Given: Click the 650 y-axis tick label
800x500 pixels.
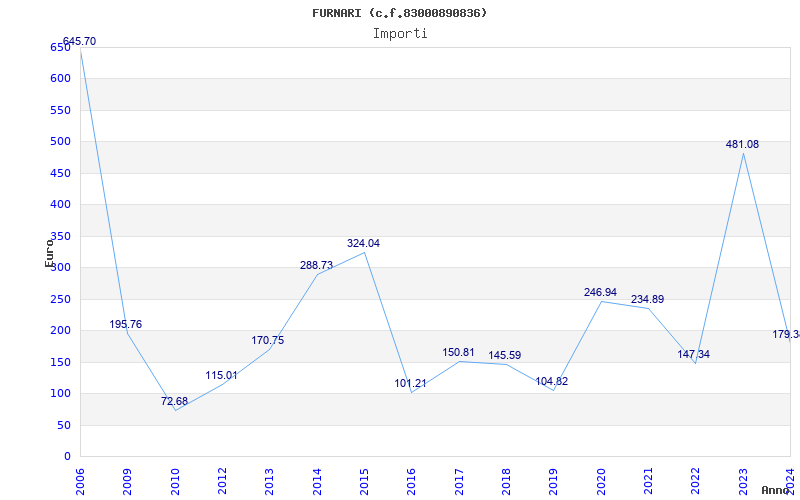Looking at the screenshot, I should [60, 47].
